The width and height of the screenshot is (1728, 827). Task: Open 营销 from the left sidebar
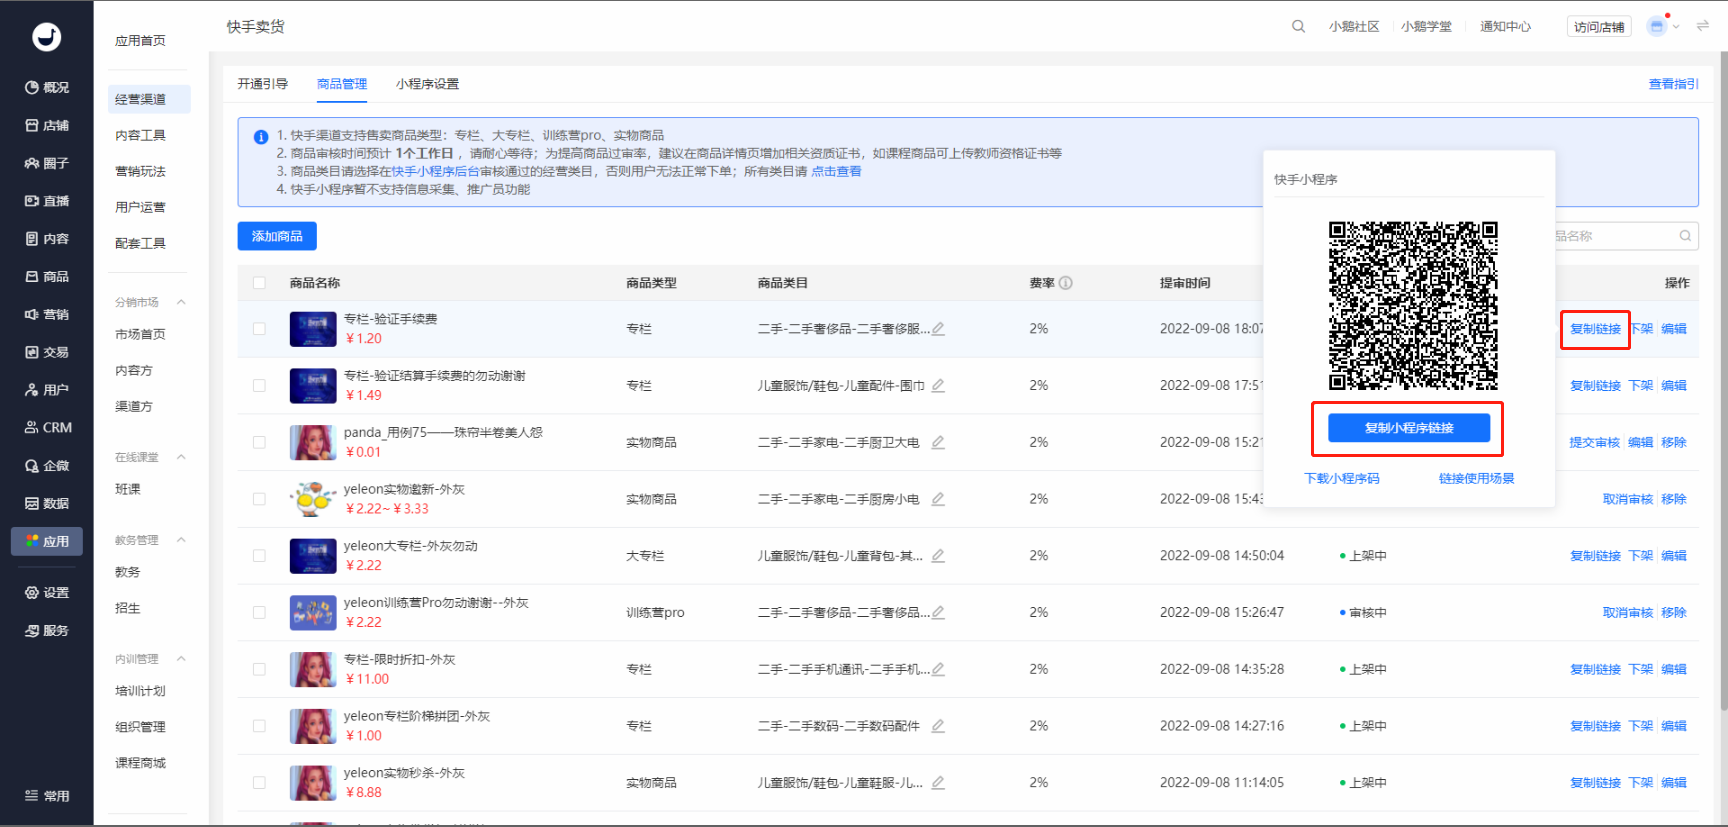47,315
